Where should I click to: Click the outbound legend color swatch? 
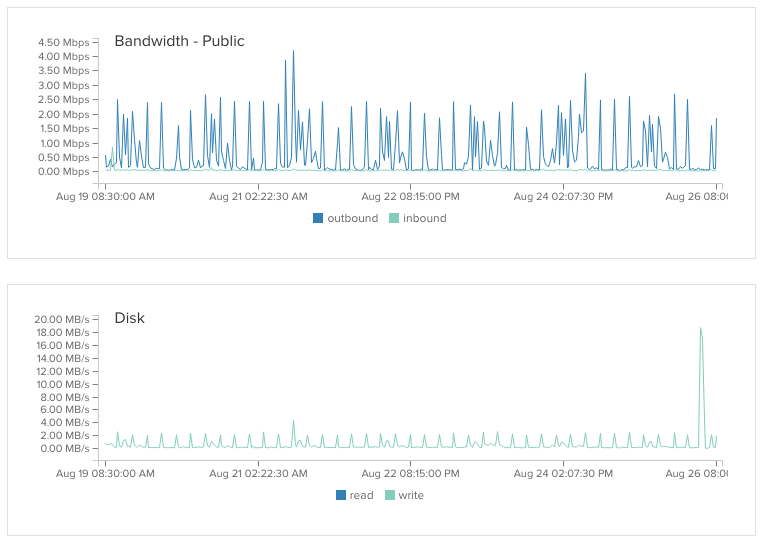point(318,218)
